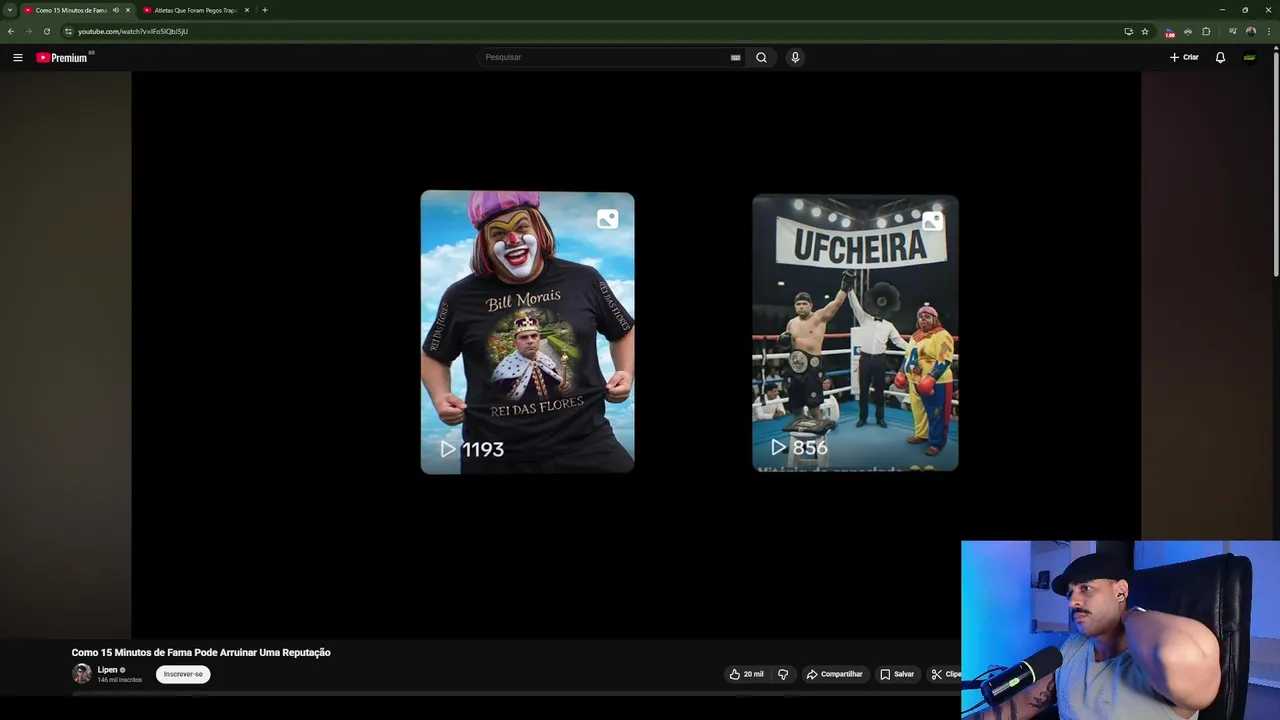The image size is (1280, 720).
Task: Go back with browser back arrow
Action: [x=11, y=31]
